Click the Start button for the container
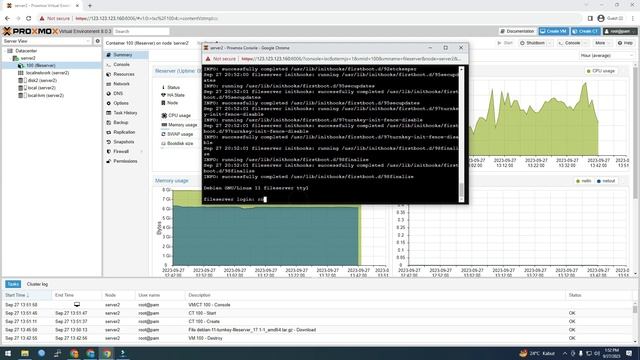The image size is (640, 360). pos(505,43)
